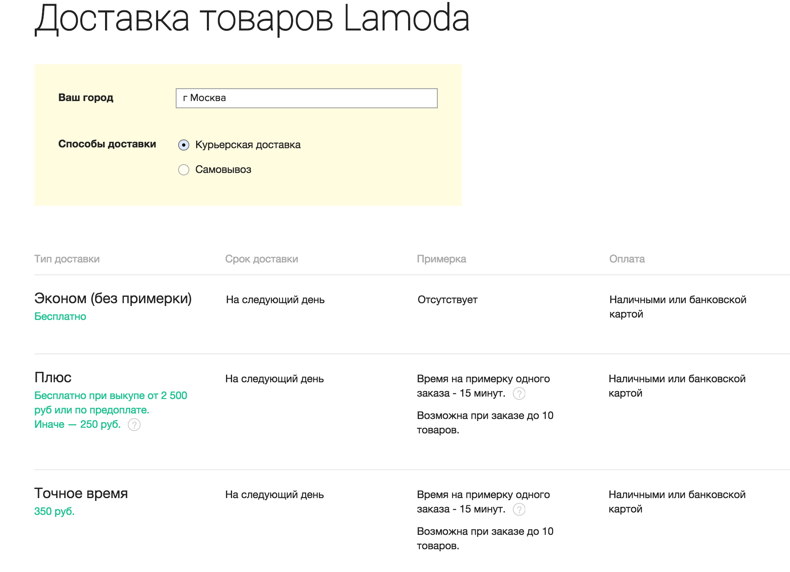Click the 'Эконом (без примерки)' delivery title
The width and height of the screenshot is (790, 572).
pos(113,298)
